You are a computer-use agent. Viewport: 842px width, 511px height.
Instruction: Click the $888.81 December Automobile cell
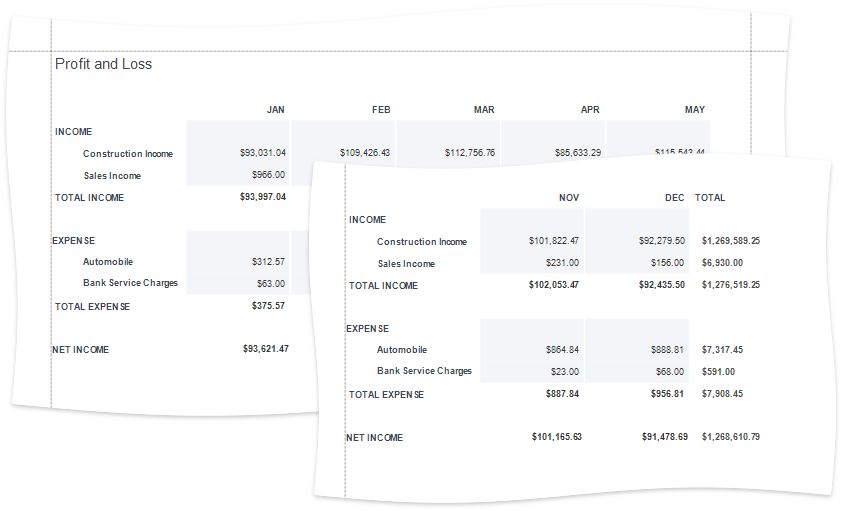(x=665, y=350)
